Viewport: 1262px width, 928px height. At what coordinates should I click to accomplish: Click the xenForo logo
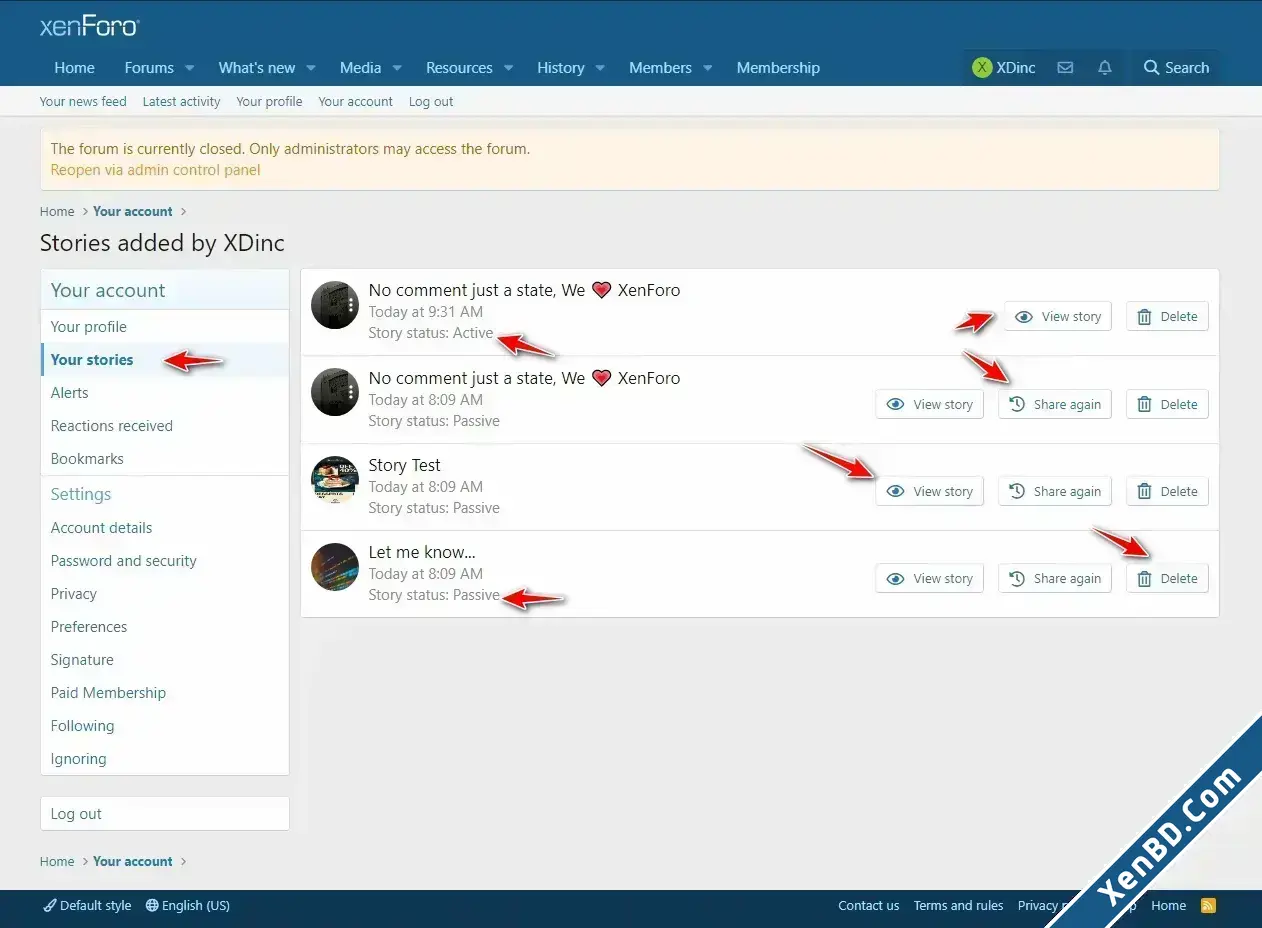[x=89, y=27]
